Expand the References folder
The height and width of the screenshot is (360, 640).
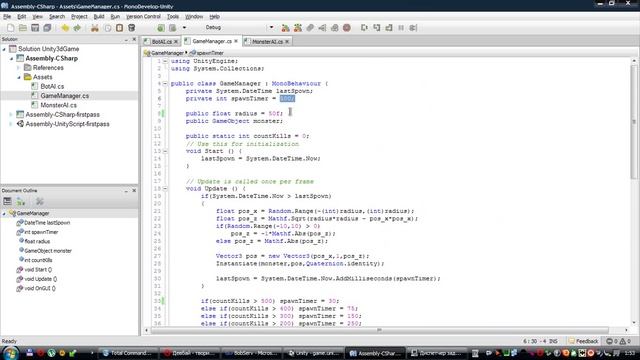(x=19, y=68)
